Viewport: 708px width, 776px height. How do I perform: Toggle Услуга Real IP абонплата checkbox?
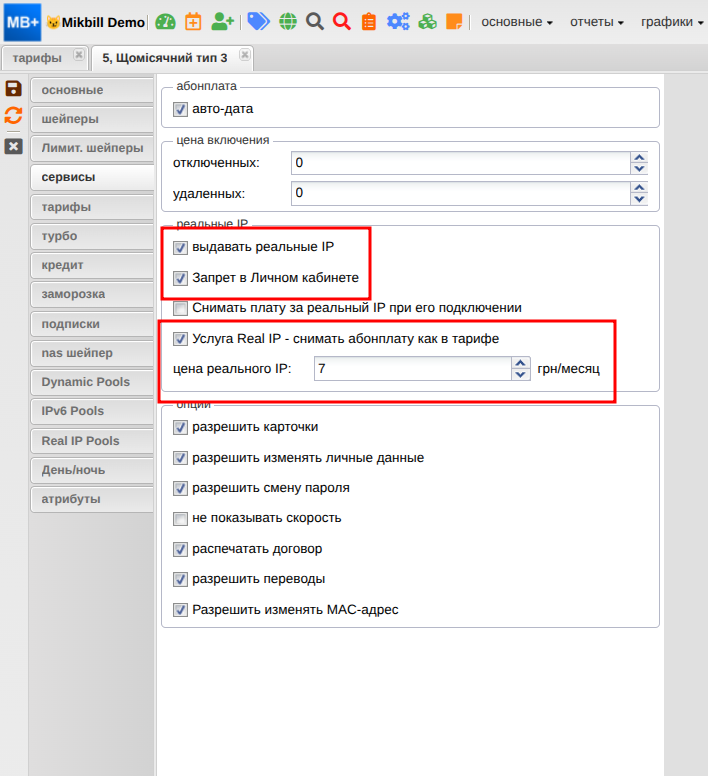pos(180,339)
